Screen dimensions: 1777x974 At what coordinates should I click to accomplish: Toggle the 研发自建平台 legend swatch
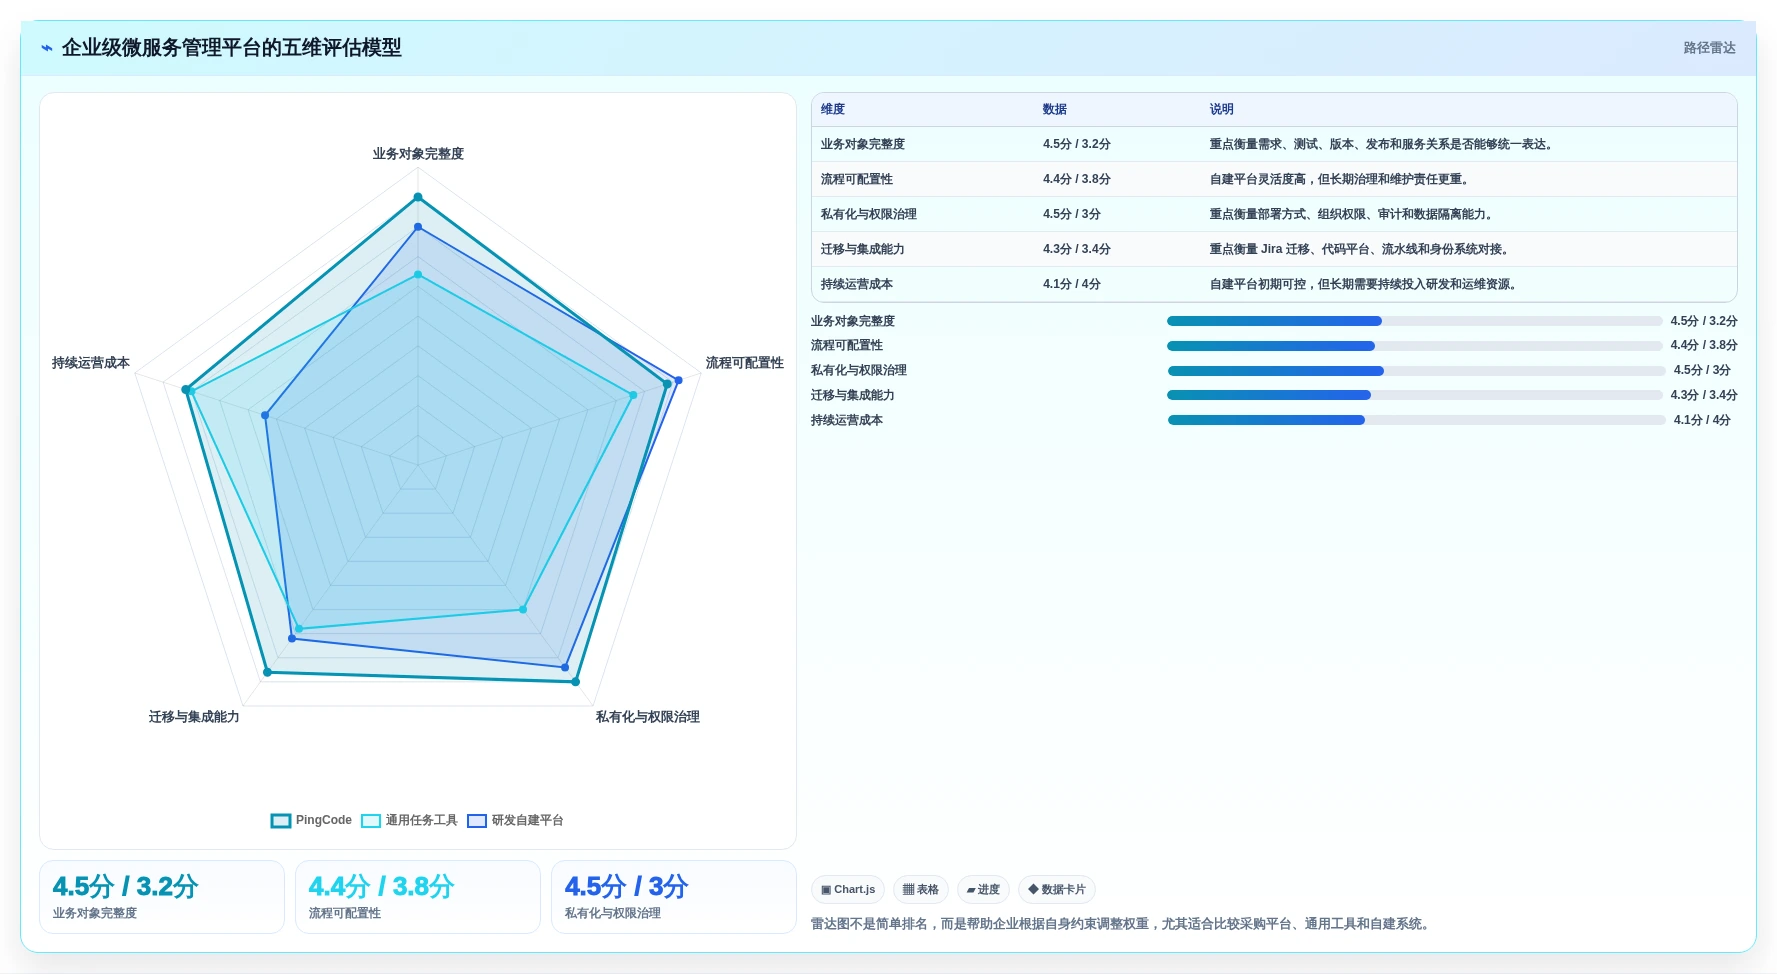477,821
